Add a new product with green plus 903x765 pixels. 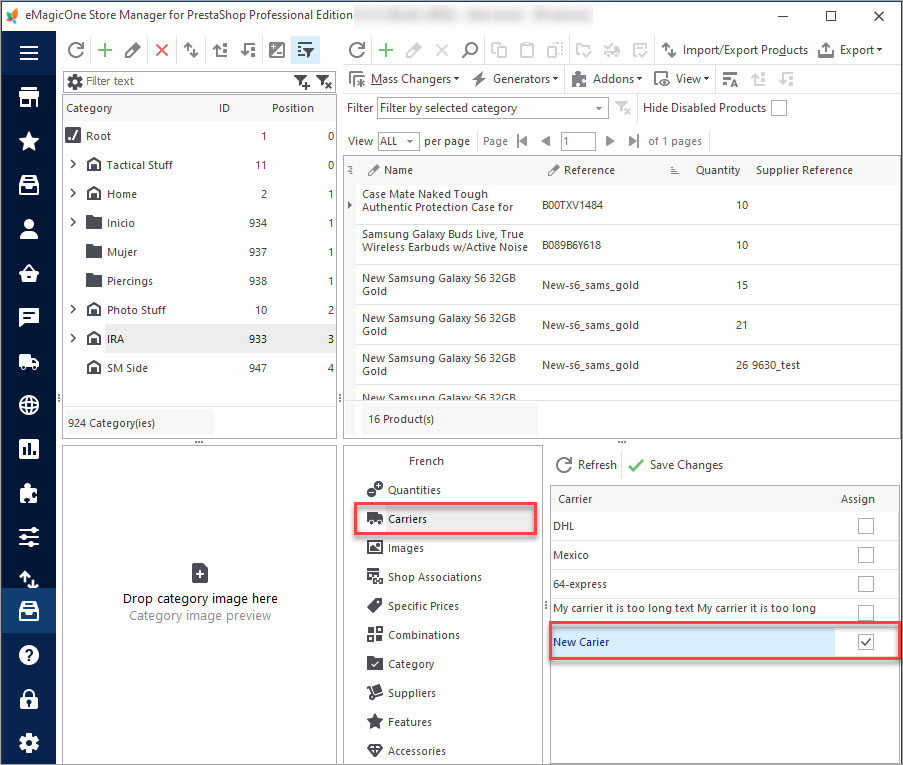pyautogui.click(x=386, y=50)
